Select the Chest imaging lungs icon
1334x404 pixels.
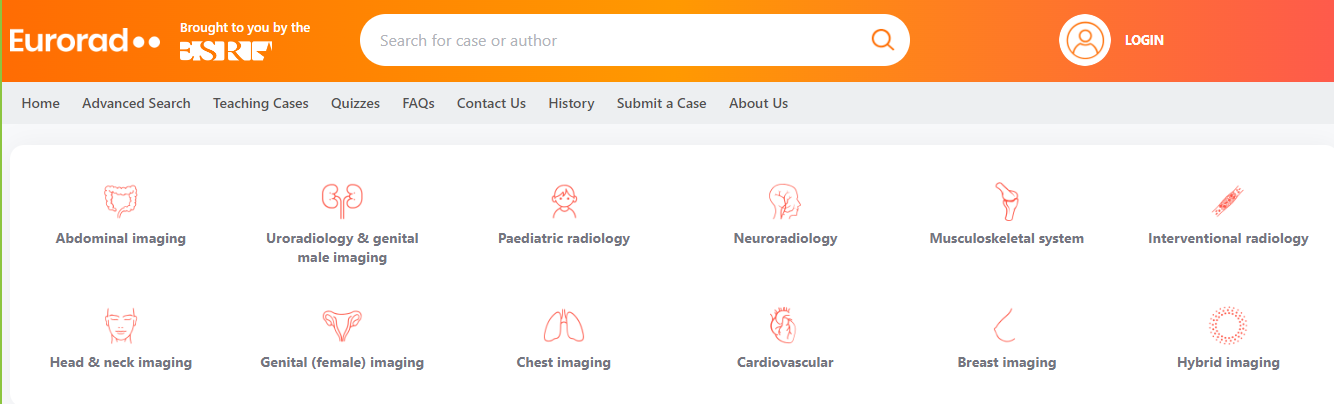564,325
